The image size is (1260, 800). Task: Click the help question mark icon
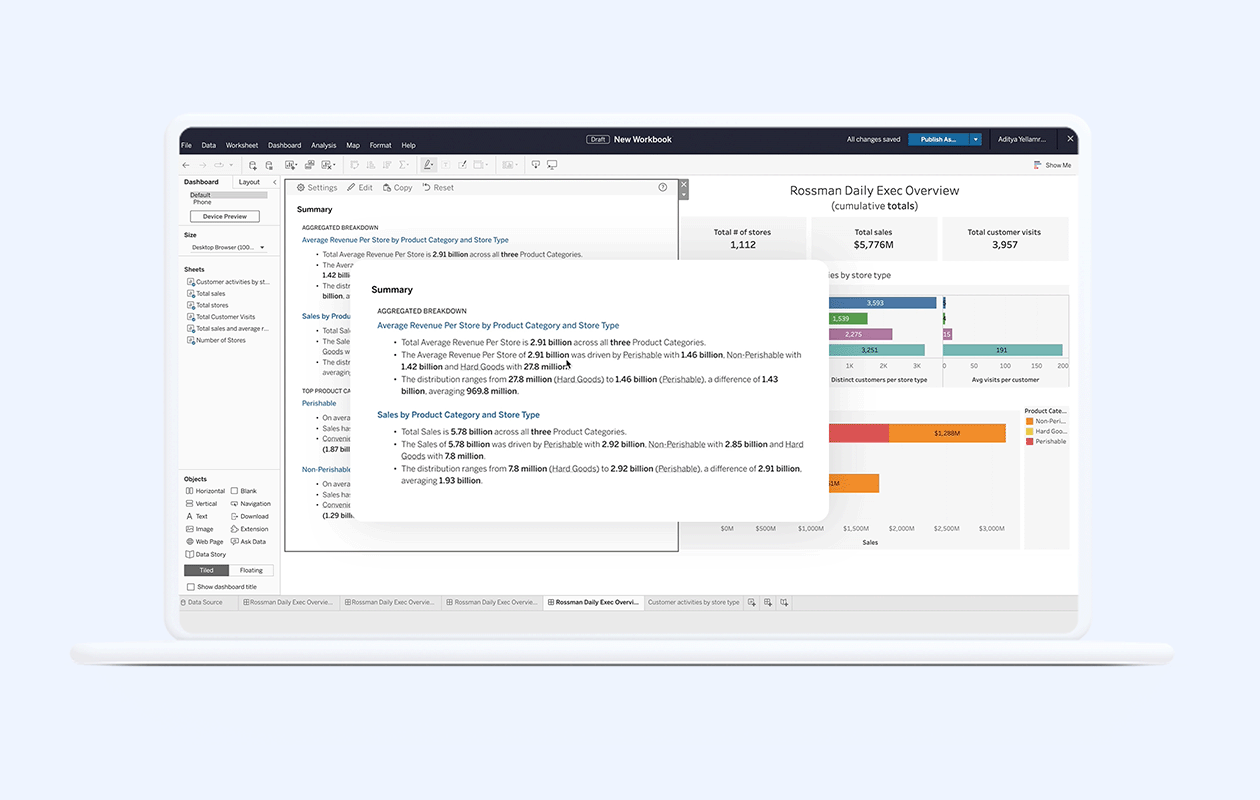pos(663,187)
